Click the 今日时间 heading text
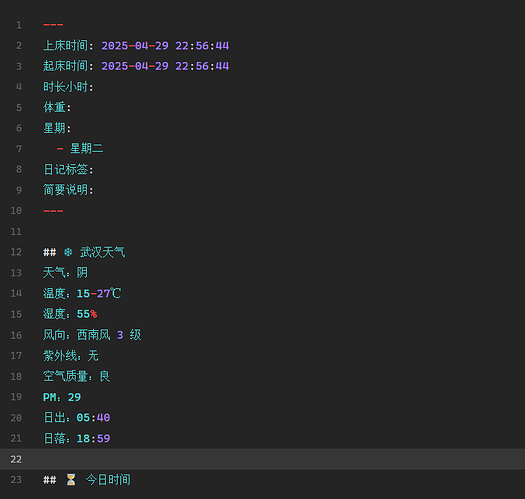The image size is (525, 499). click(108, 480)
